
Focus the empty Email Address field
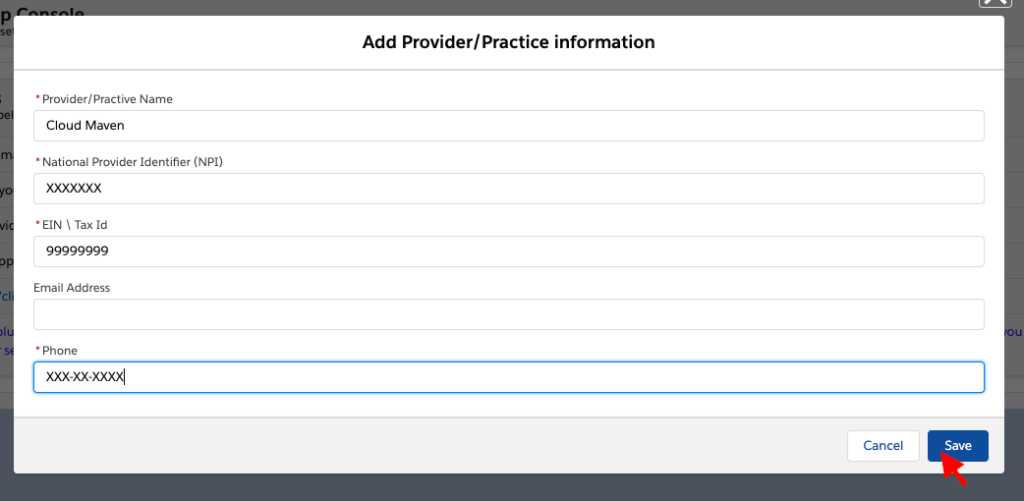click(508, 314)
